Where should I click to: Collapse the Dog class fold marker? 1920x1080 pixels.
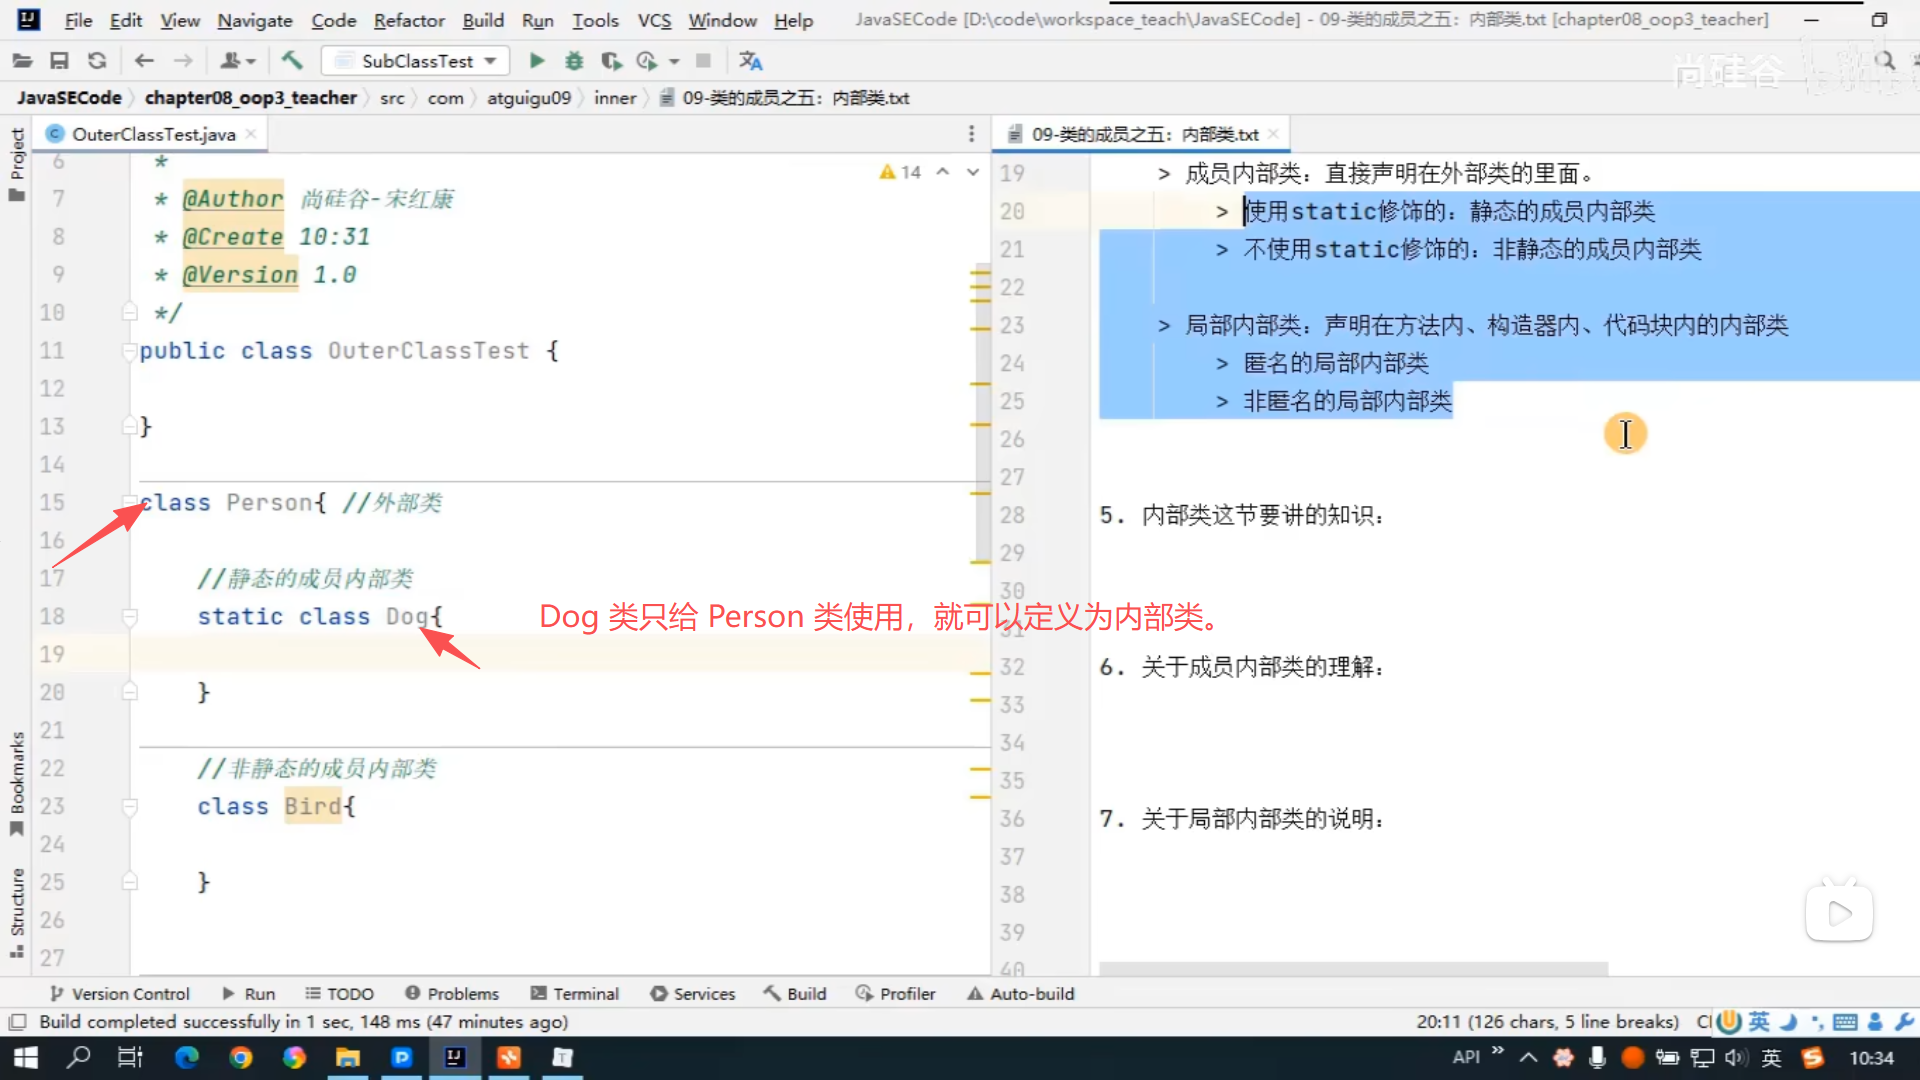pyautogui.click(x=129, y=616)
